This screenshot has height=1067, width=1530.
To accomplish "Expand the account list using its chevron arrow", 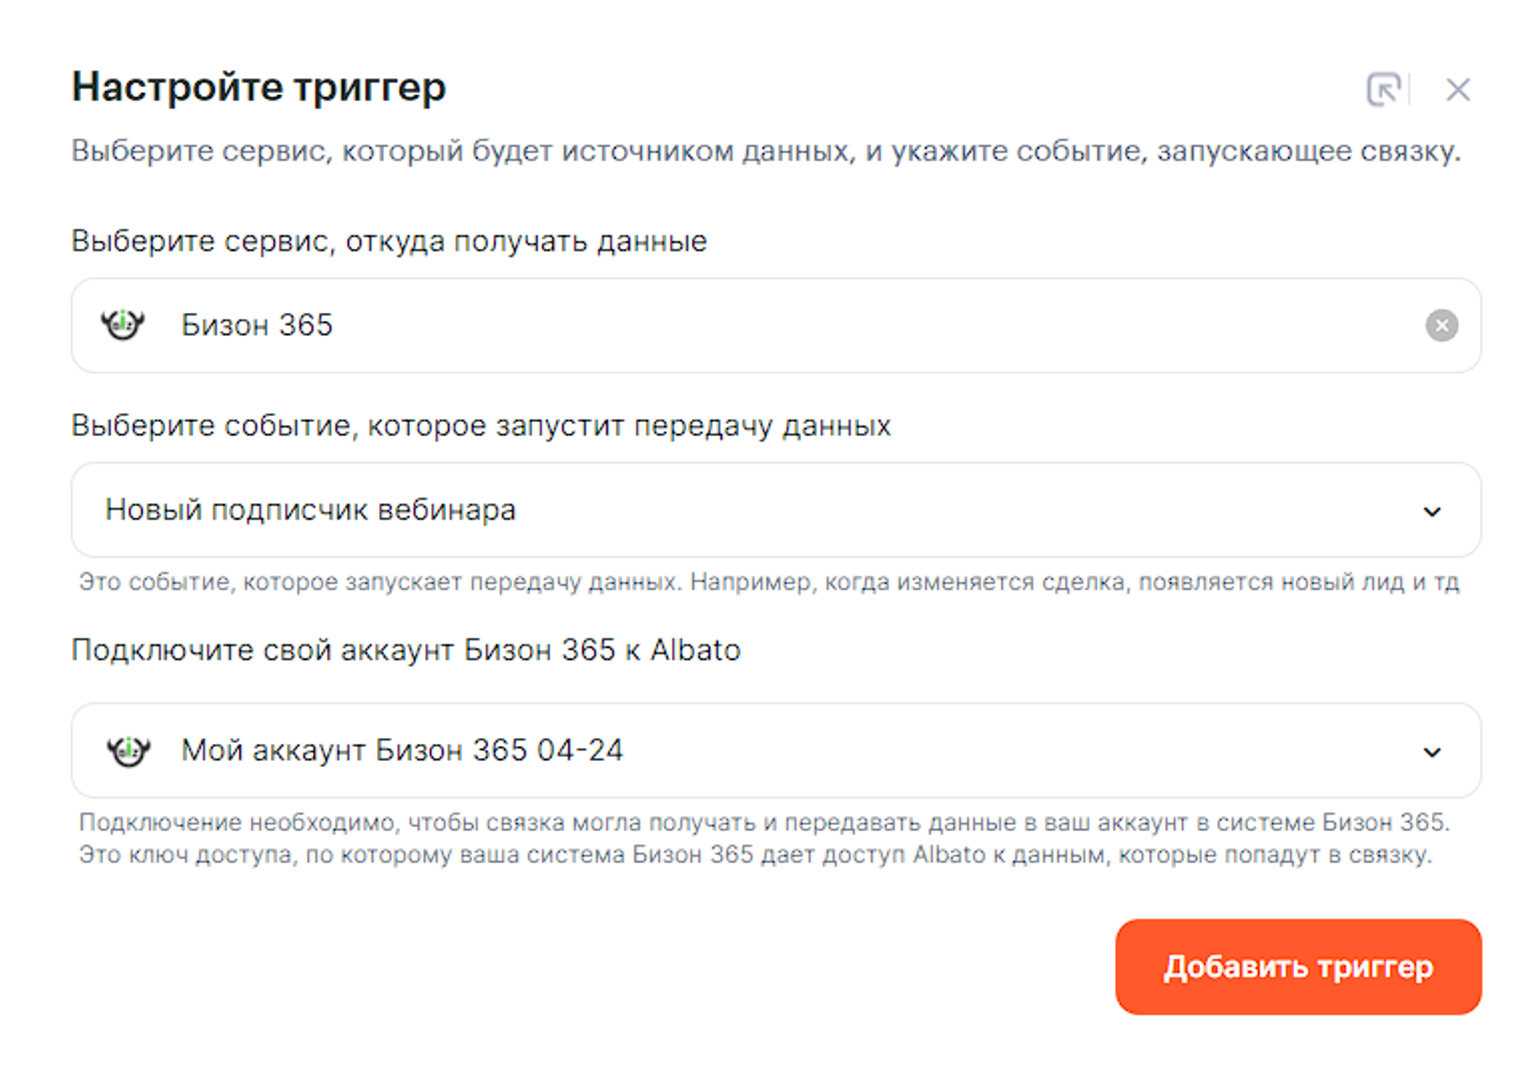I will (x=1432, y=752).
